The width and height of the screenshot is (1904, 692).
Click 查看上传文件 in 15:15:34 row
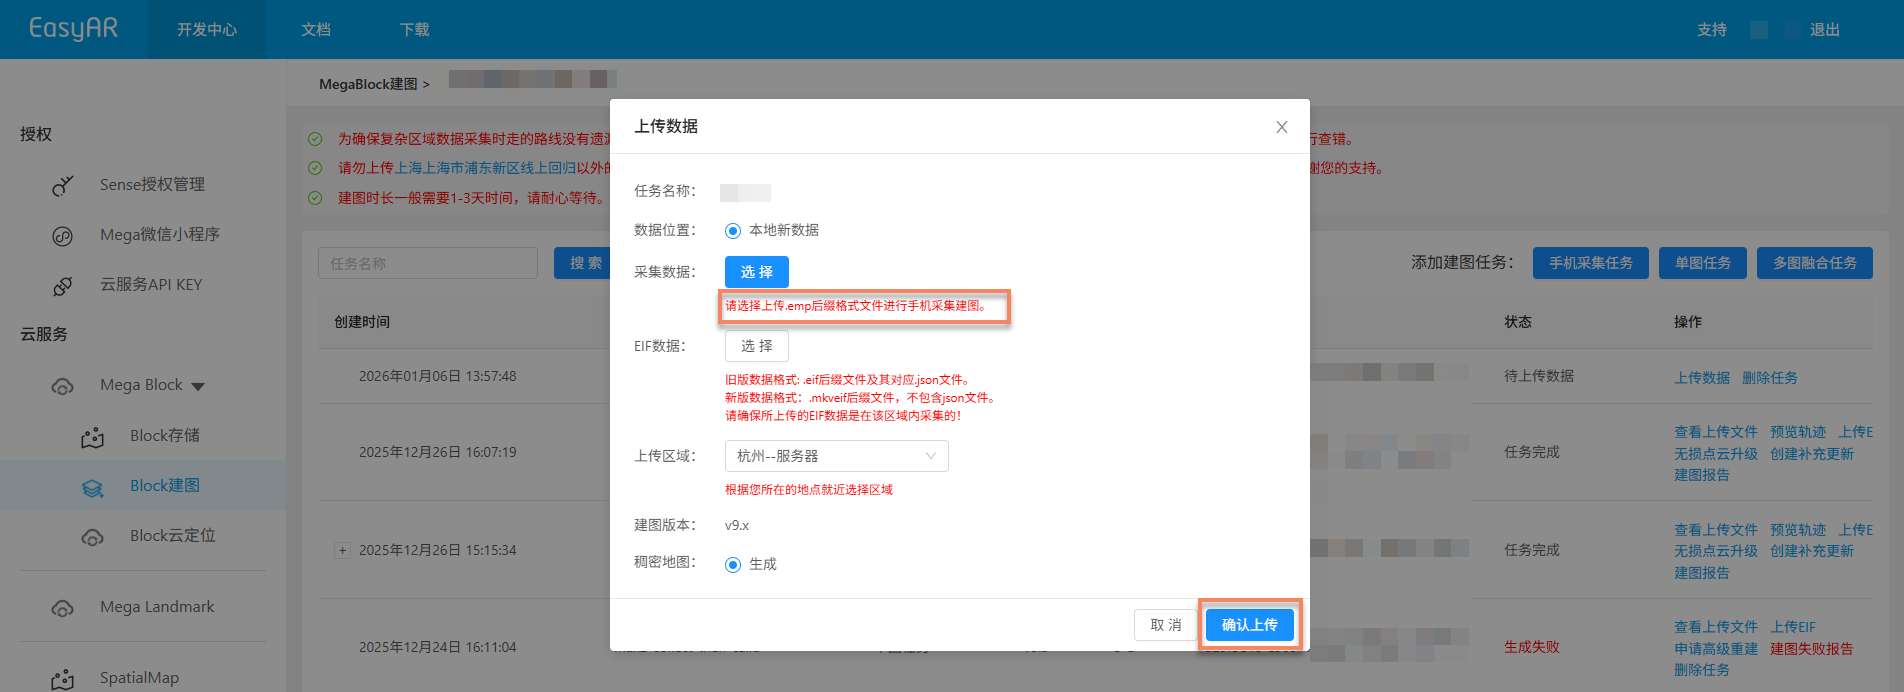(x=1716, y=530)
